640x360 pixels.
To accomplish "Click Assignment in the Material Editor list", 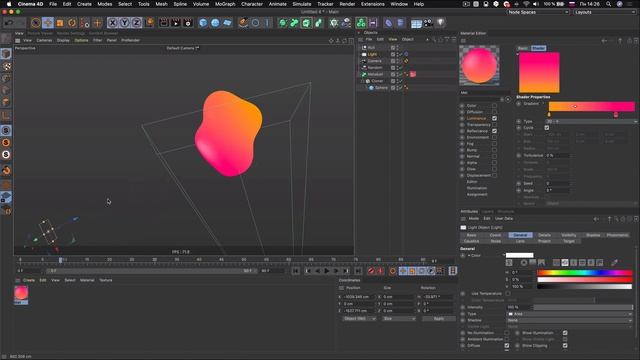I will 477,195.
